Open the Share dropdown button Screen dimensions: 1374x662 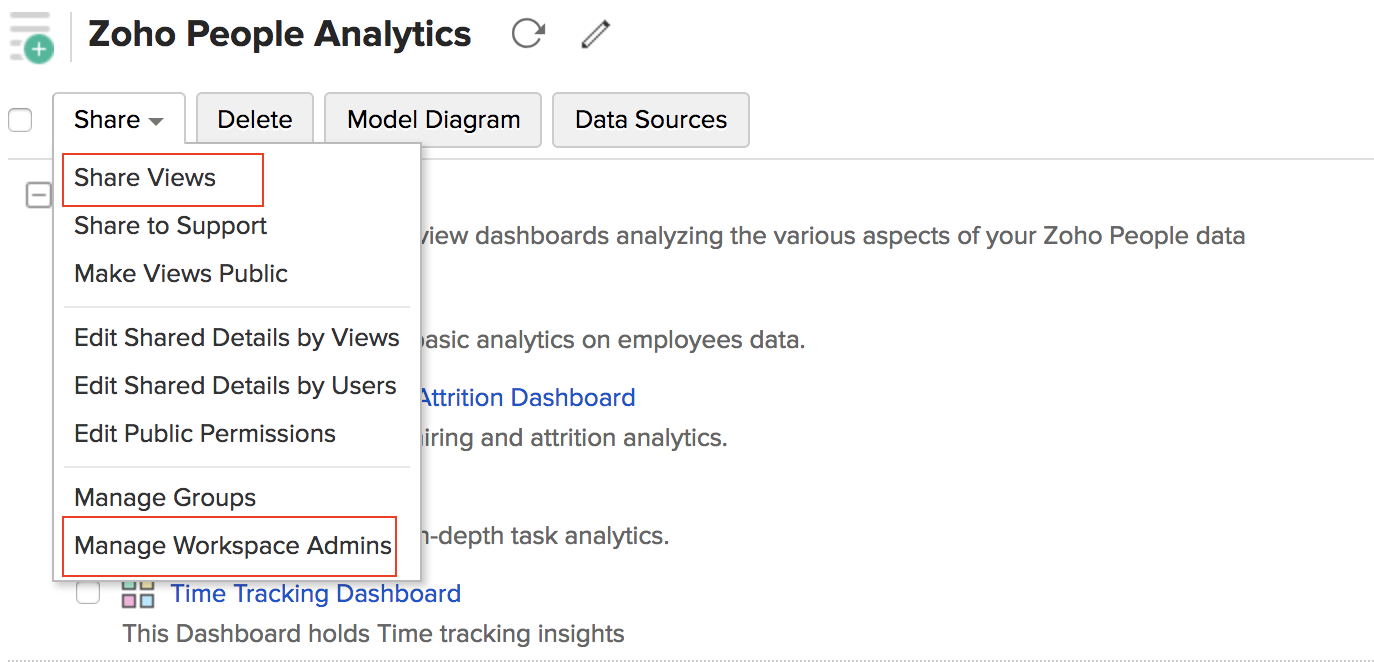click(119, 120)
